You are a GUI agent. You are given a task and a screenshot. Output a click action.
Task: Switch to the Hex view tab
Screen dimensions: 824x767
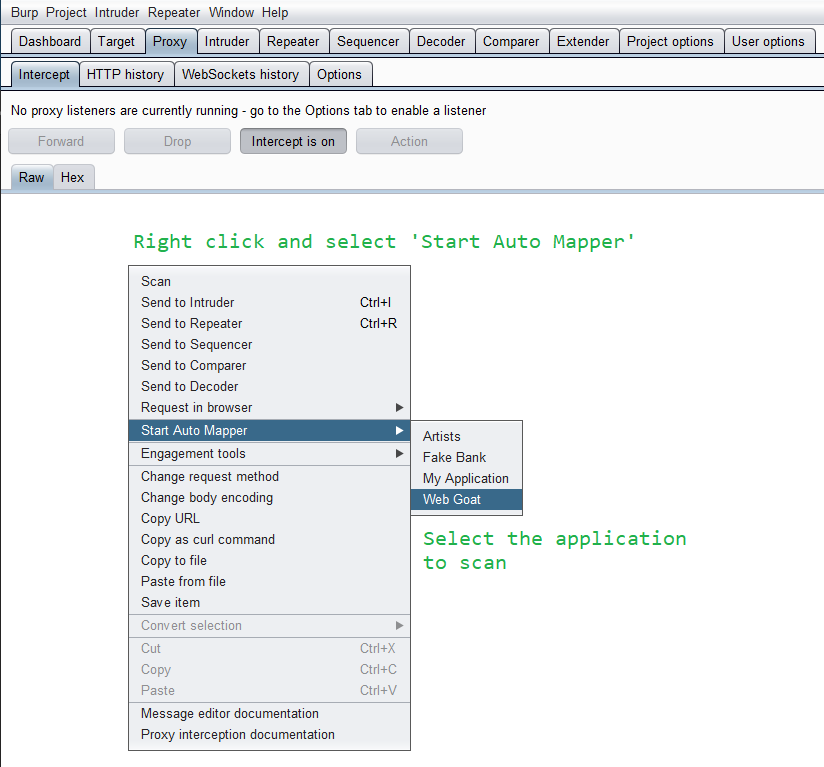point(72,177)
